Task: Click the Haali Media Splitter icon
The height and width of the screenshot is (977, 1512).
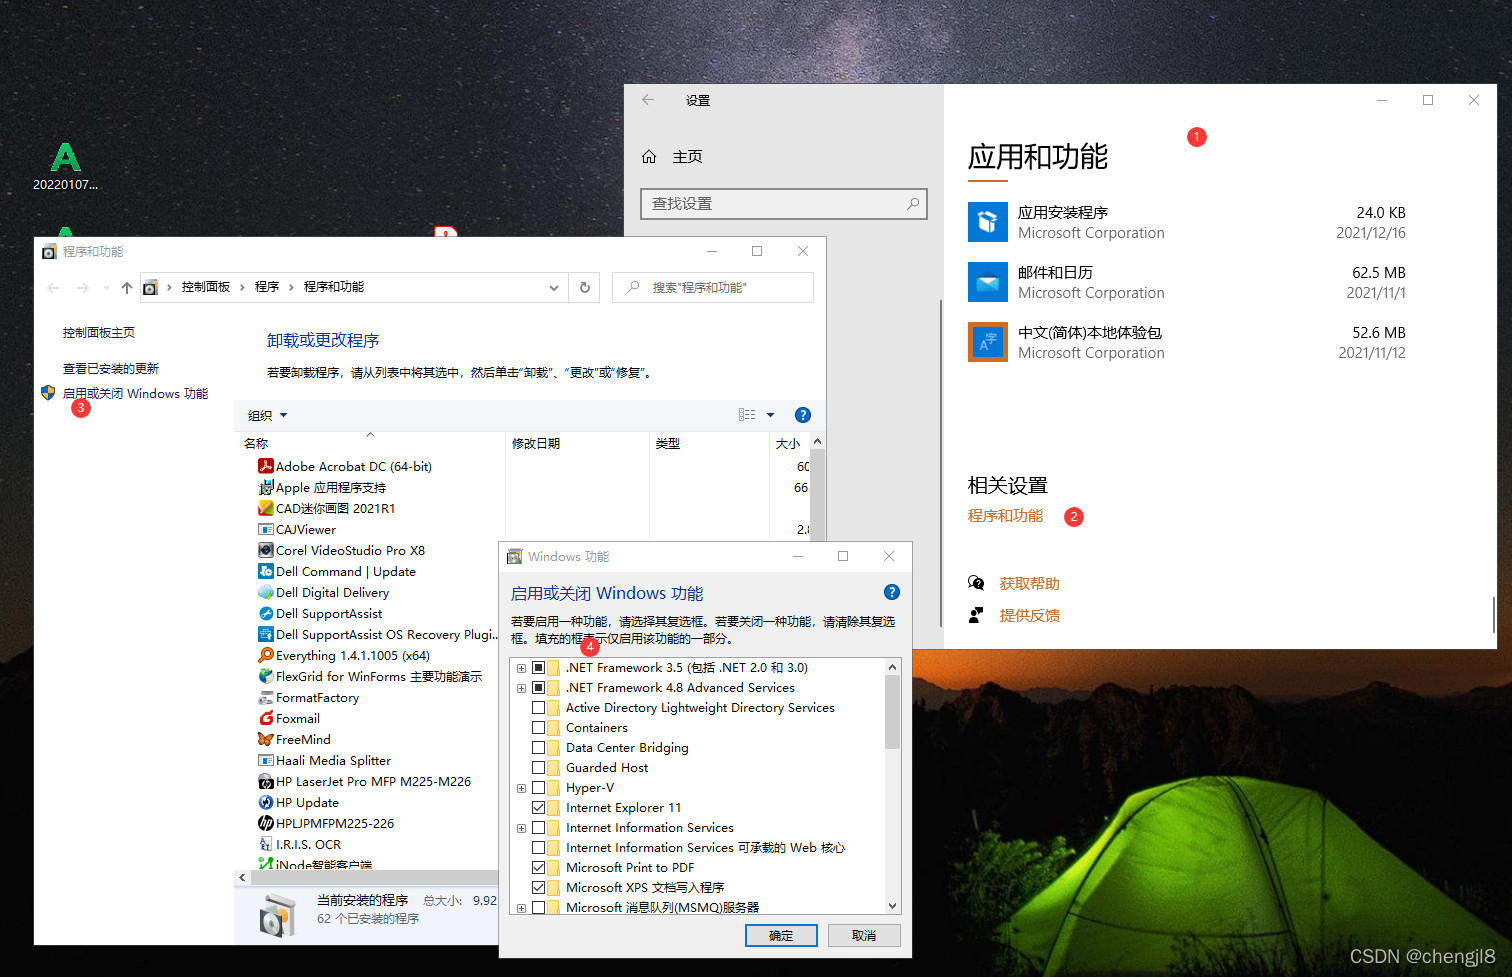Action: point(266,760)
